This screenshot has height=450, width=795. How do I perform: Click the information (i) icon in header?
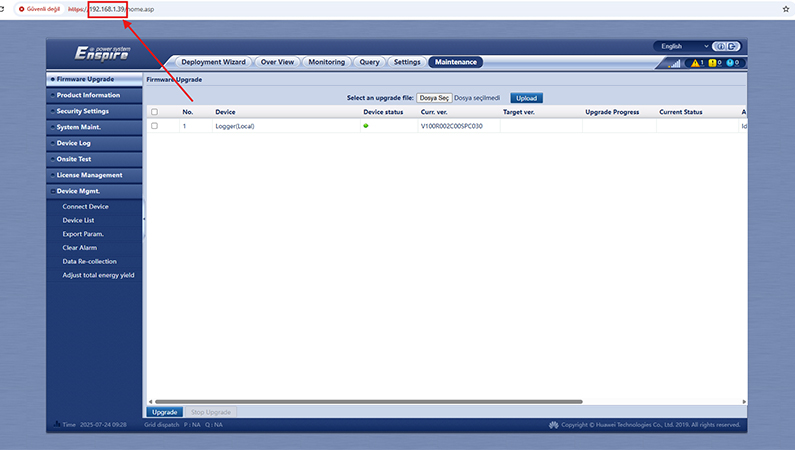point(722,46)
